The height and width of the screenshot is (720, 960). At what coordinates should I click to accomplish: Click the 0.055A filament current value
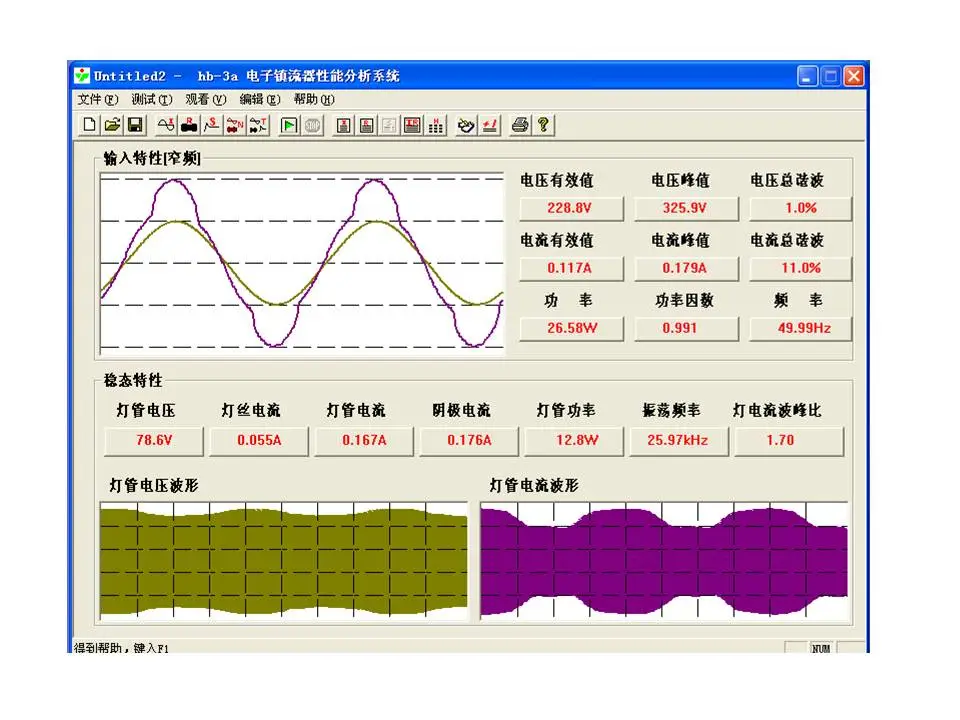coord(259,441)
